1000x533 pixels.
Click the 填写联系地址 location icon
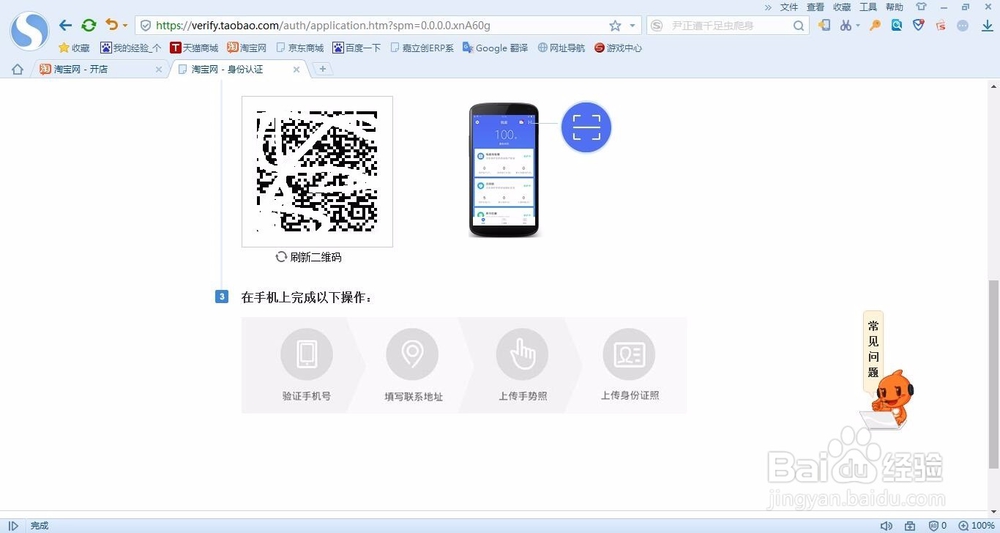tap(412, 354)
